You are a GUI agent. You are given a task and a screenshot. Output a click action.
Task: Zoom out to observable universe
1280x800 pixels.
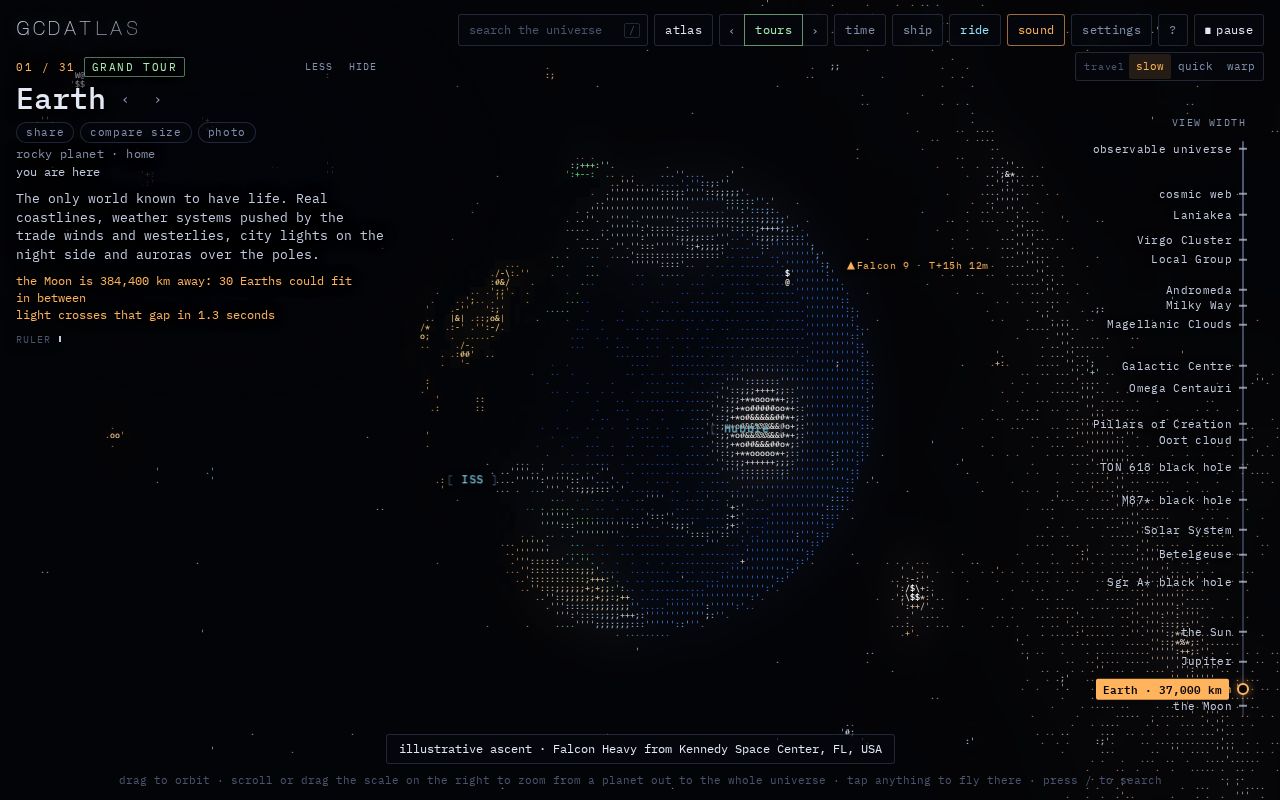1162,149
